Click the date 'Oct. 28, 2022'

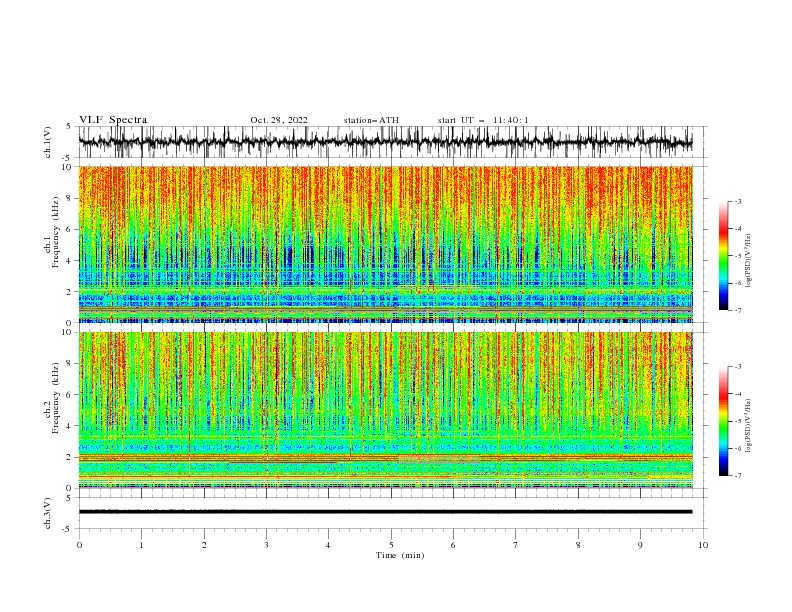click(x=279, y=120)
